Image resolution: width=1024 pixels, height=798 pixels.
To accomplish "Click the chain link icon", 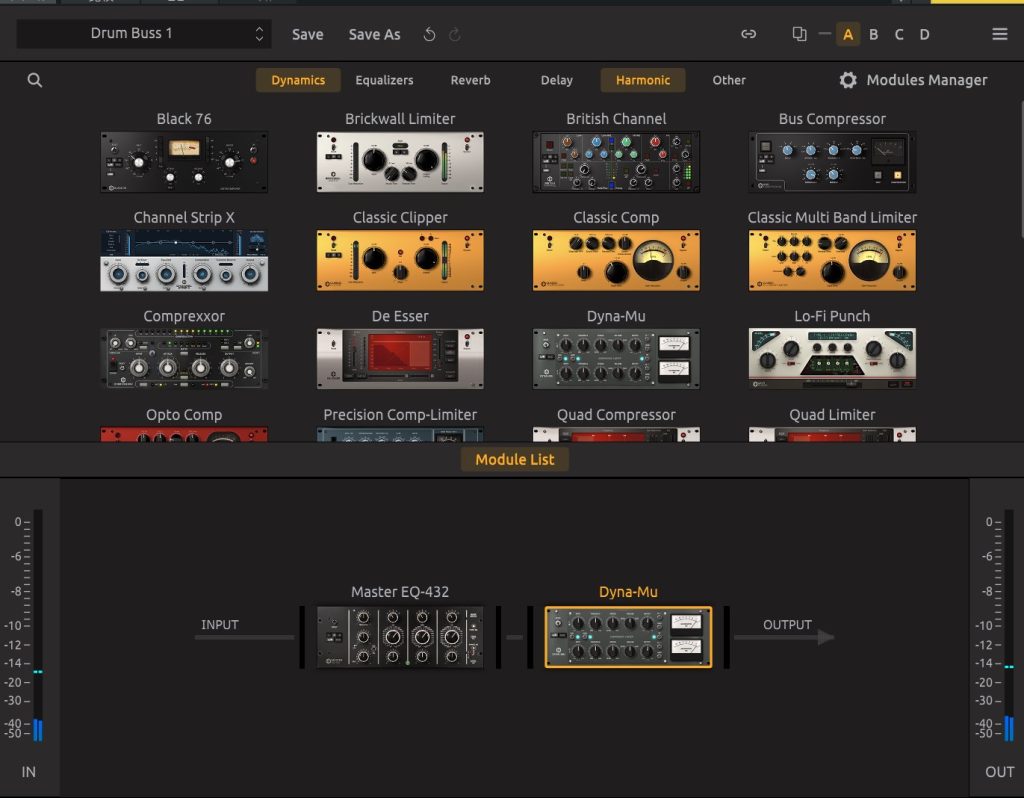I will pyautogui.click(x=748, y=34).
